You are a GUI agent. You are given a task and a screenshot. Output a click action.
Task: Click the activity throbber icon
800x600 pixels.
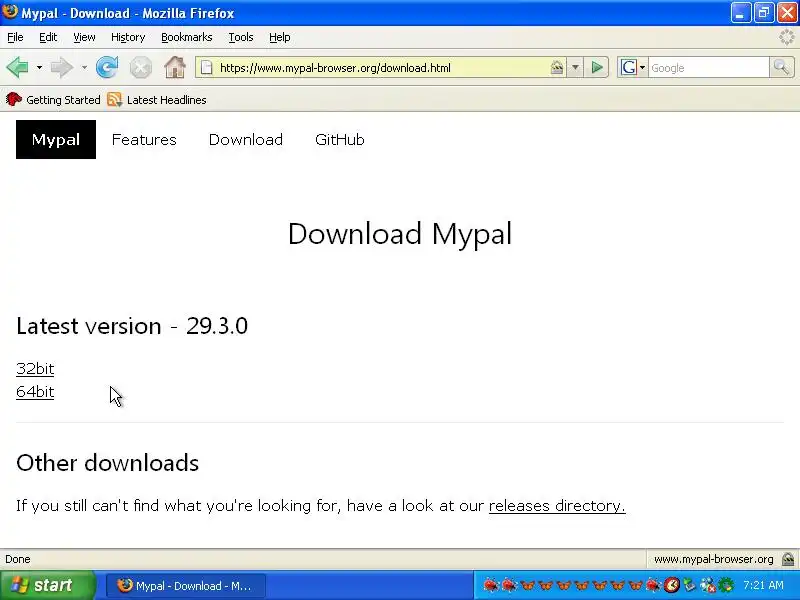pos(787,37)
